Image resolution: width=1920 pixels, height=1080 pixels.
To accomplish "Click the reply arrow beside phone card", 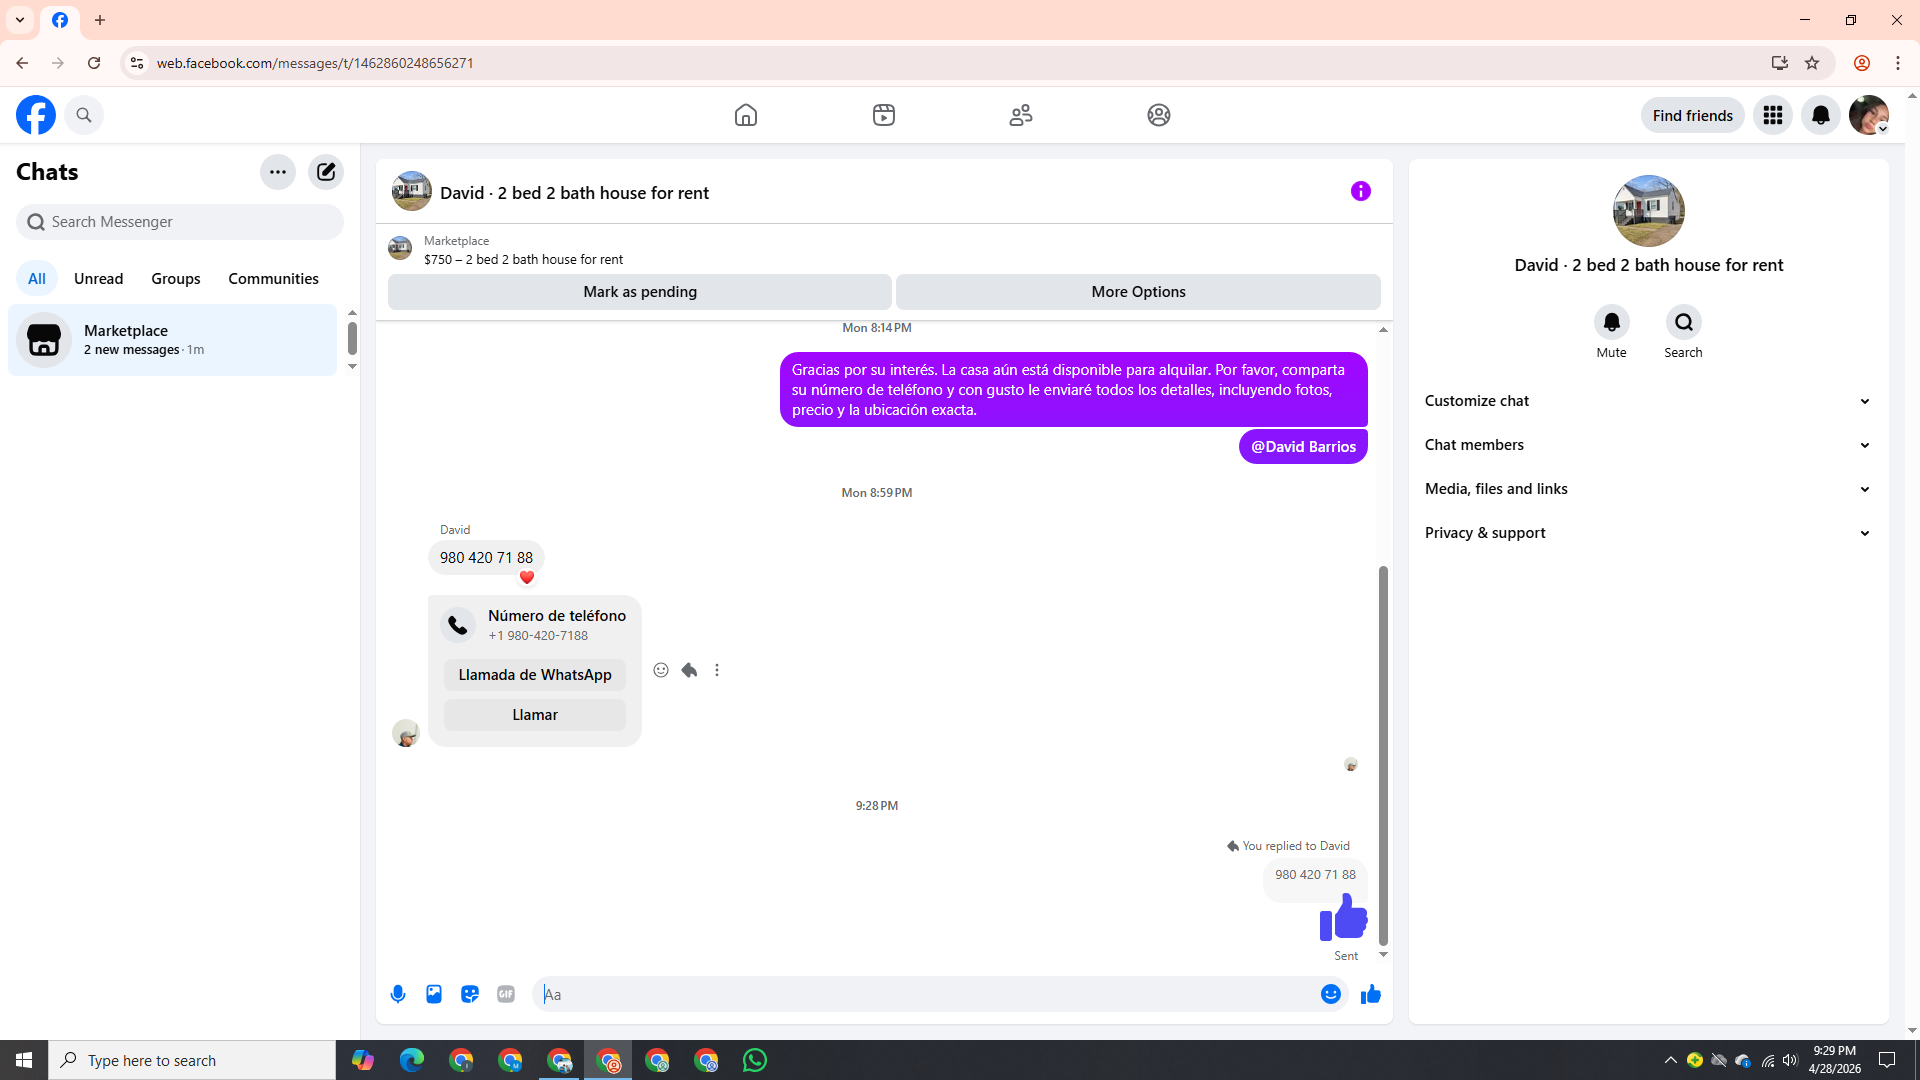I will [689, 670].
